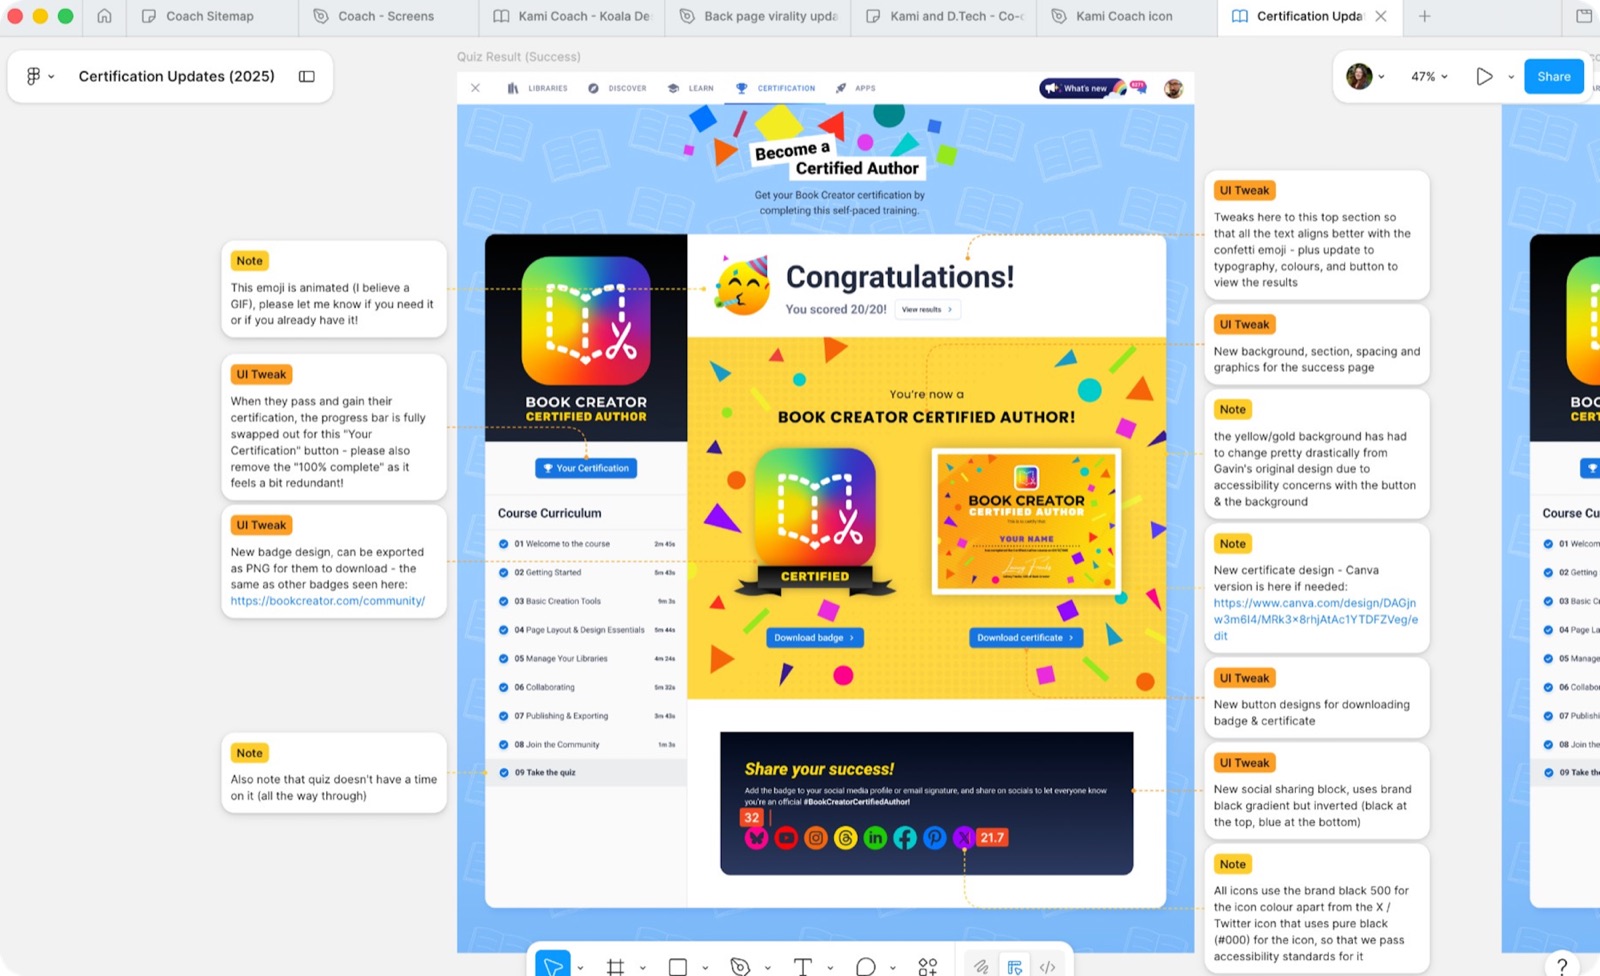Select the Quiz Result (Success) frame label

(x=519, y=57)
